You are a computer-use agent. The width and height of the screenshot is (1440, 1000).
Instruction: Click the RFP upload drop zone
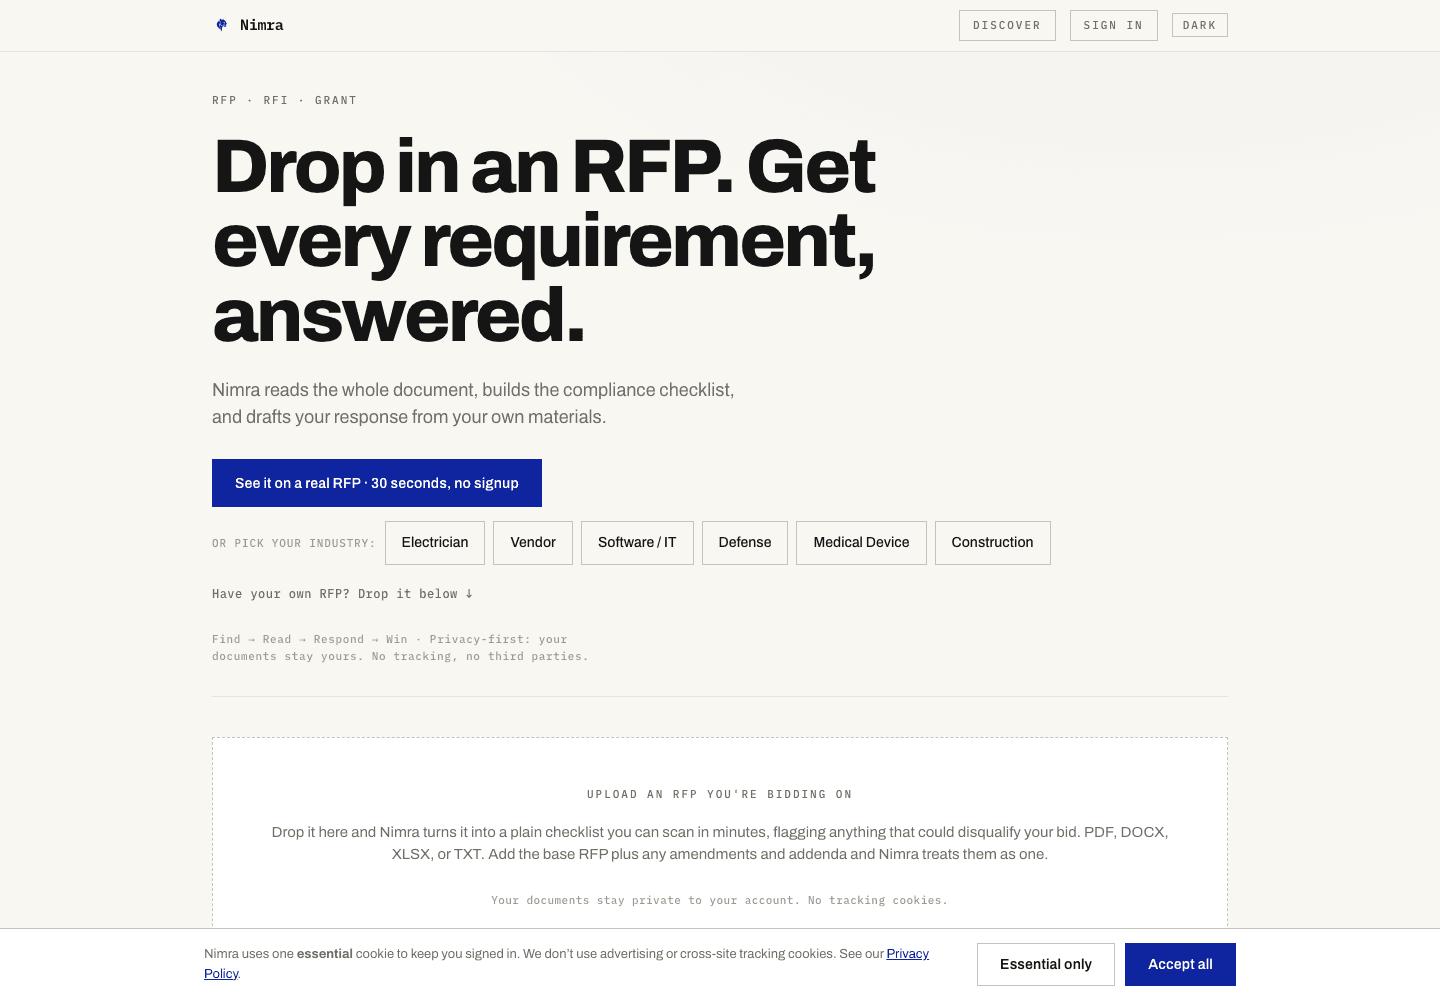(x=720, y=832)
